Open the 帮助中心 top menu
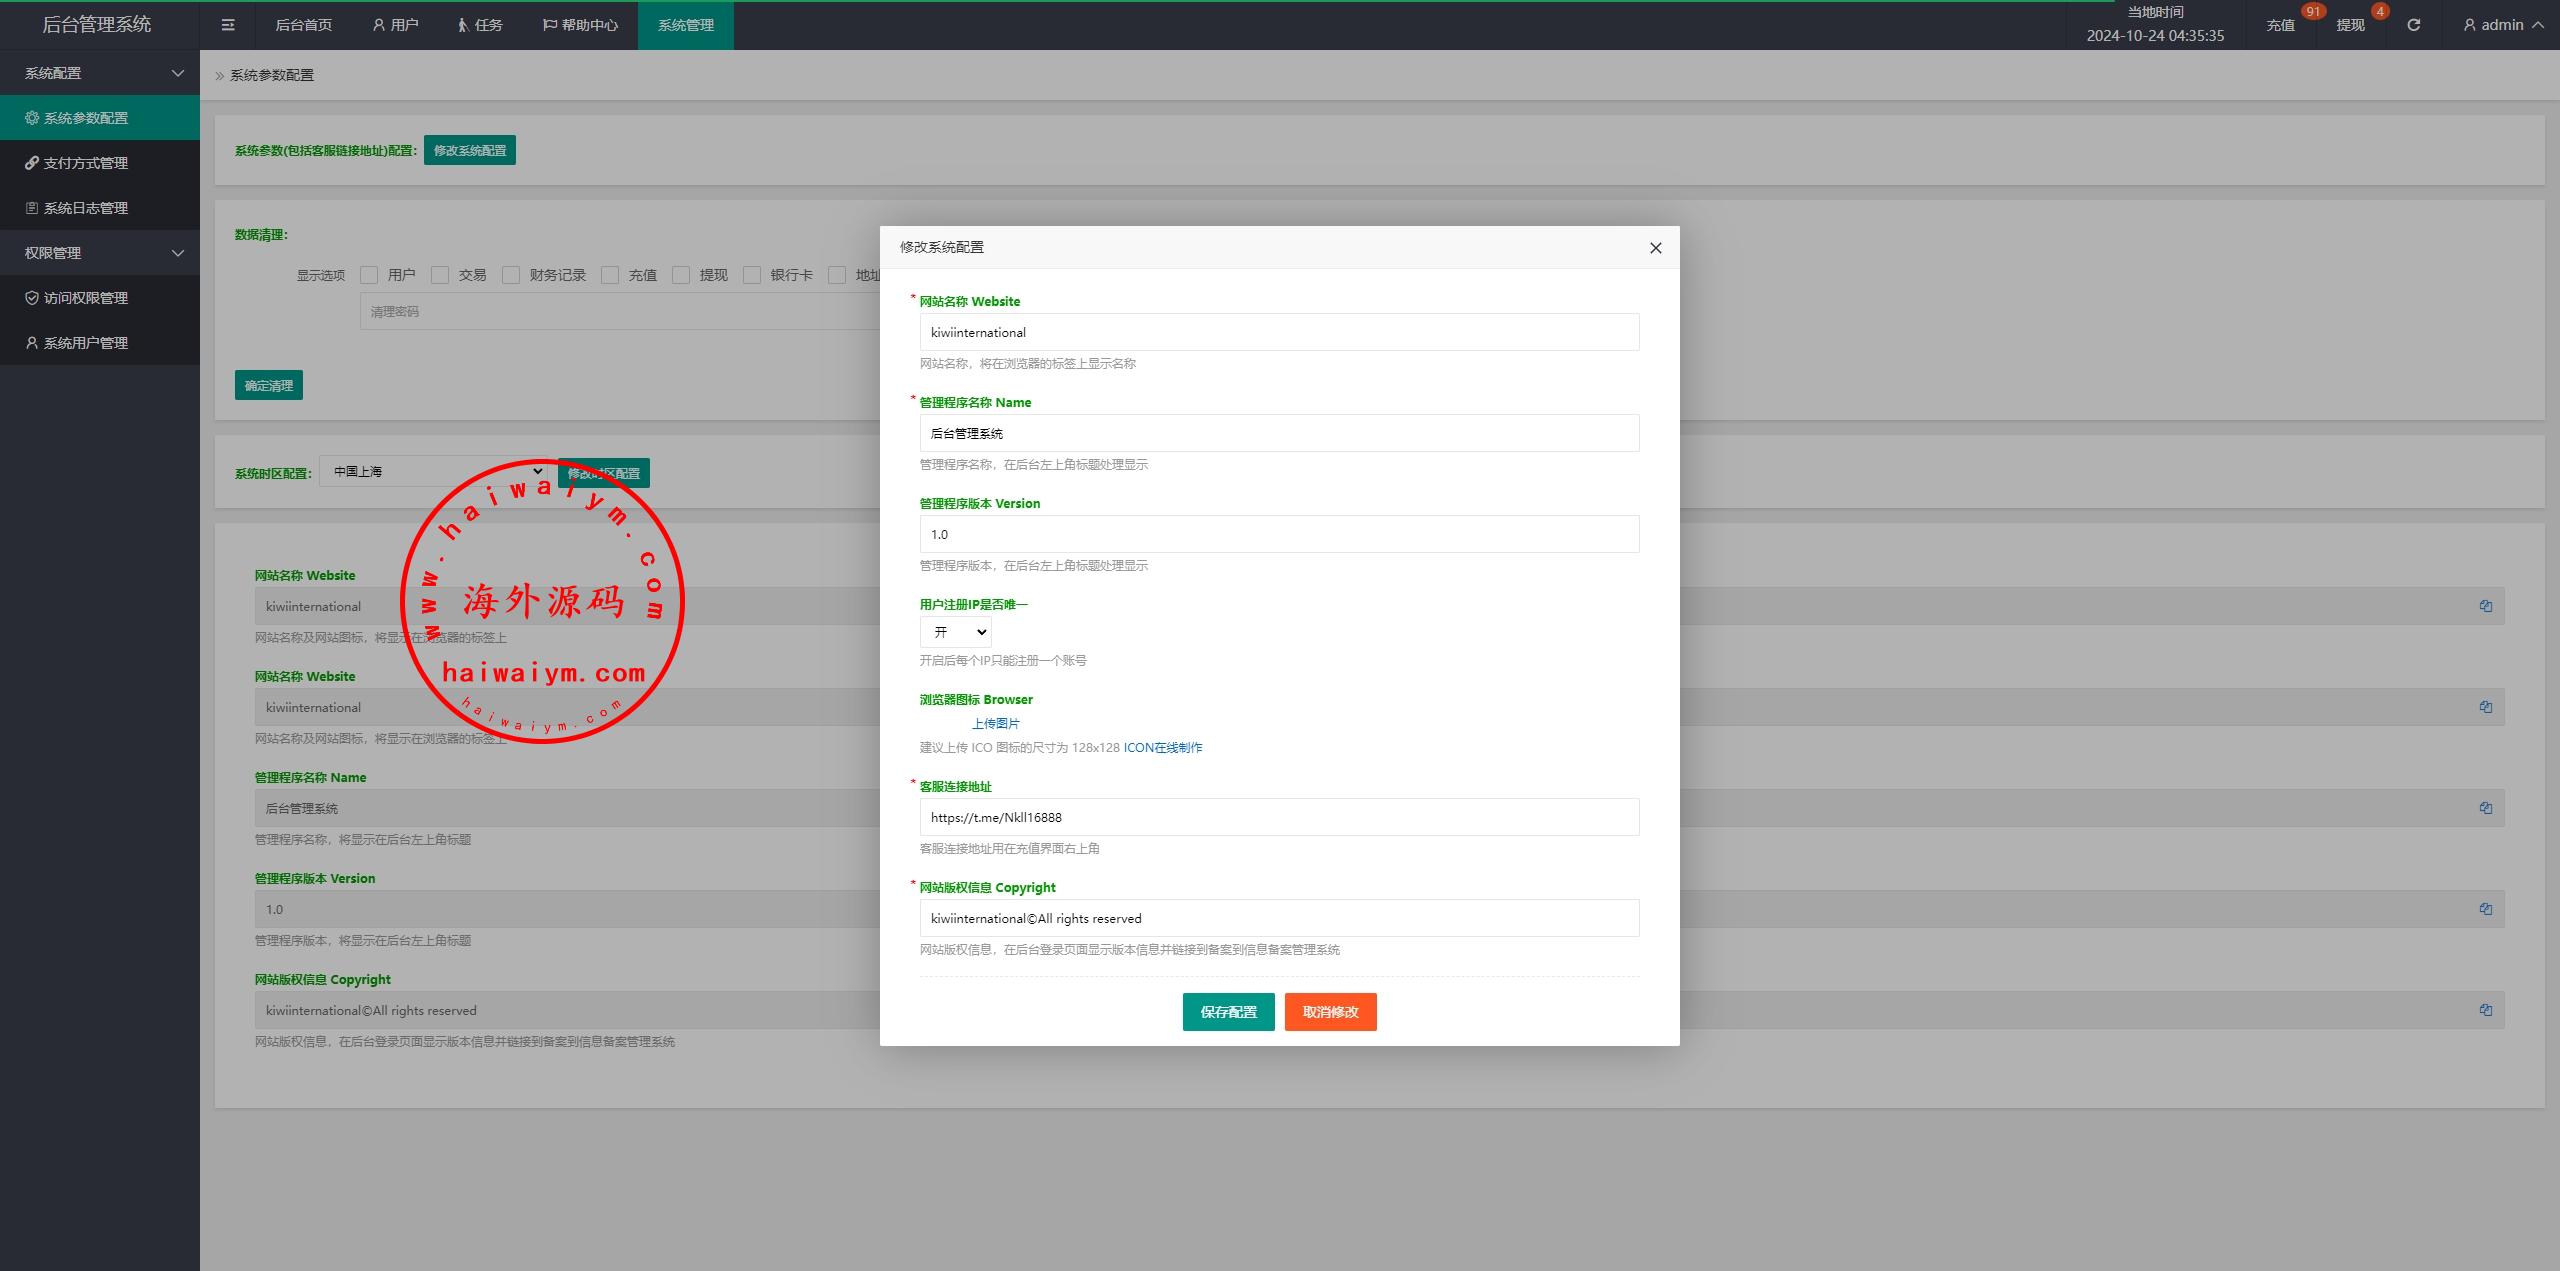Screen dimensions: 2560x1271 [x=580, y=25]
